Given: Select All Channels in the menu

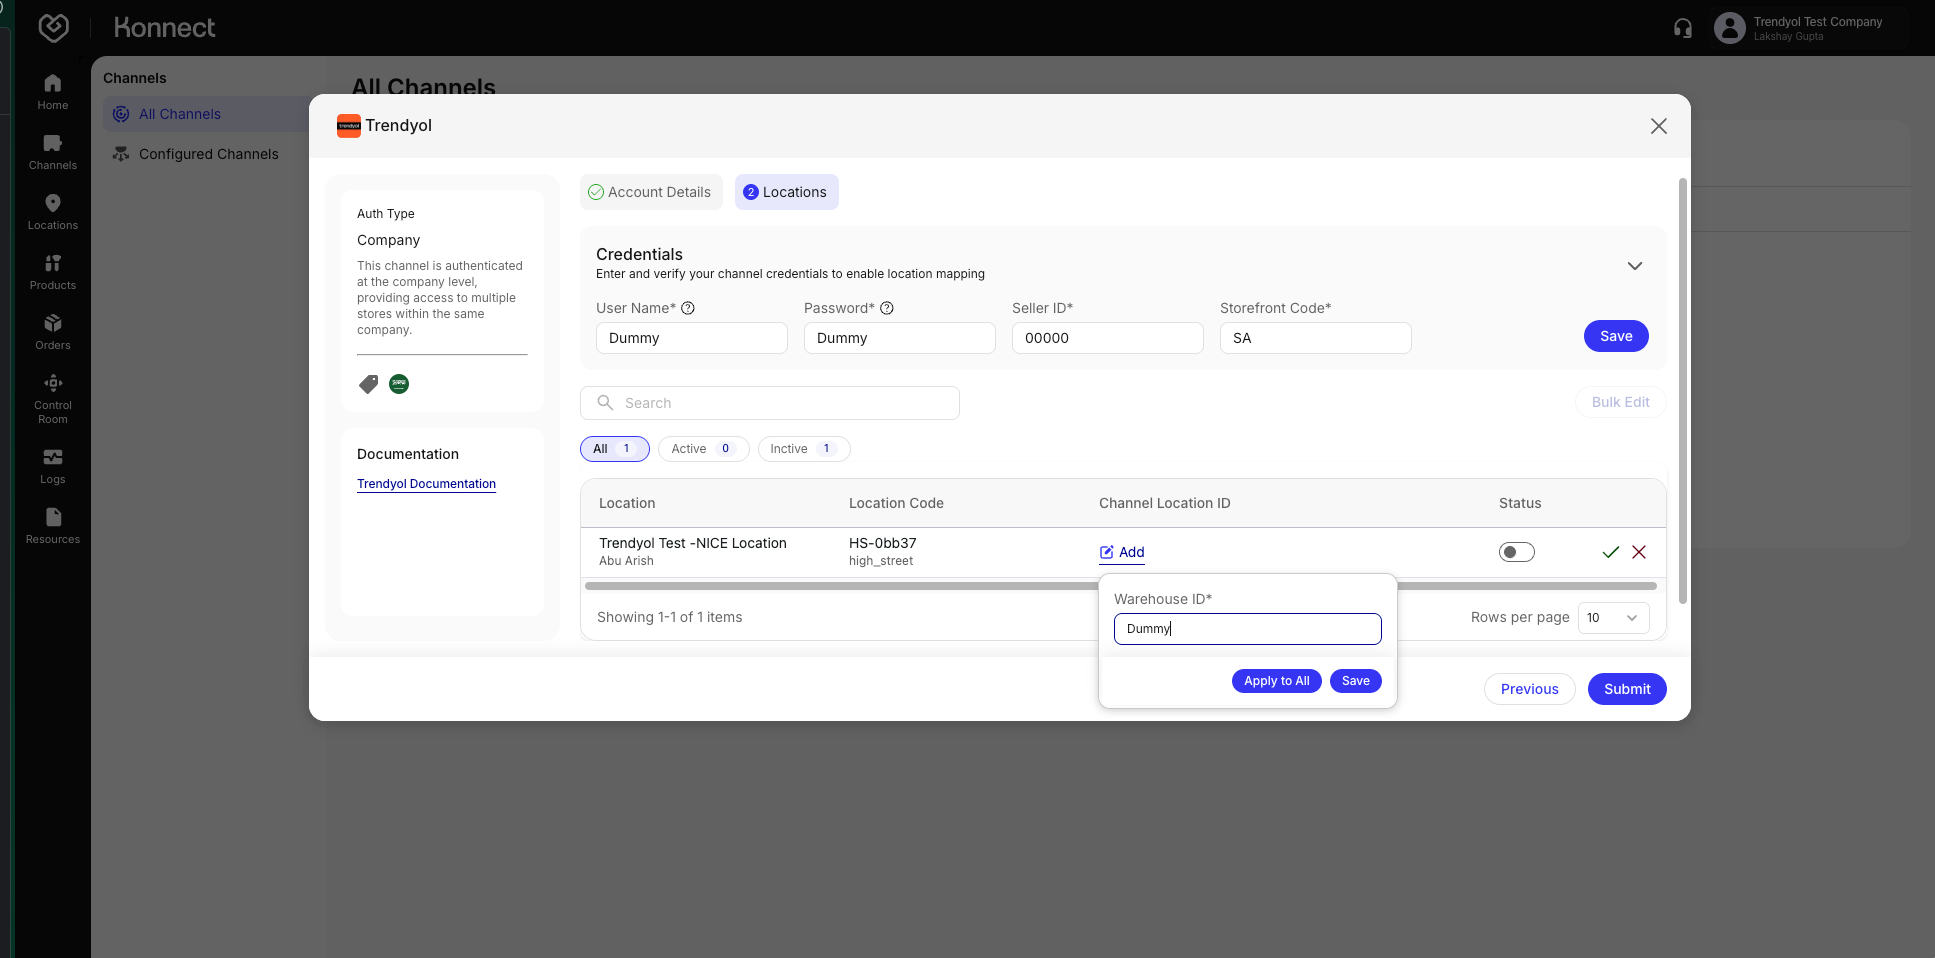Looking at the screenshot, I should 206,114.
